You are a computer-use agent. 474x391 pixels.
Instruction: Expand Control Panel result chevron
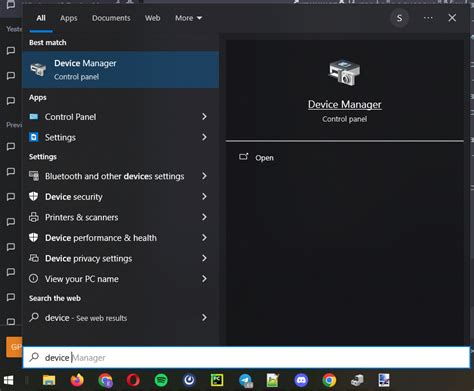(x=204, y=117)
